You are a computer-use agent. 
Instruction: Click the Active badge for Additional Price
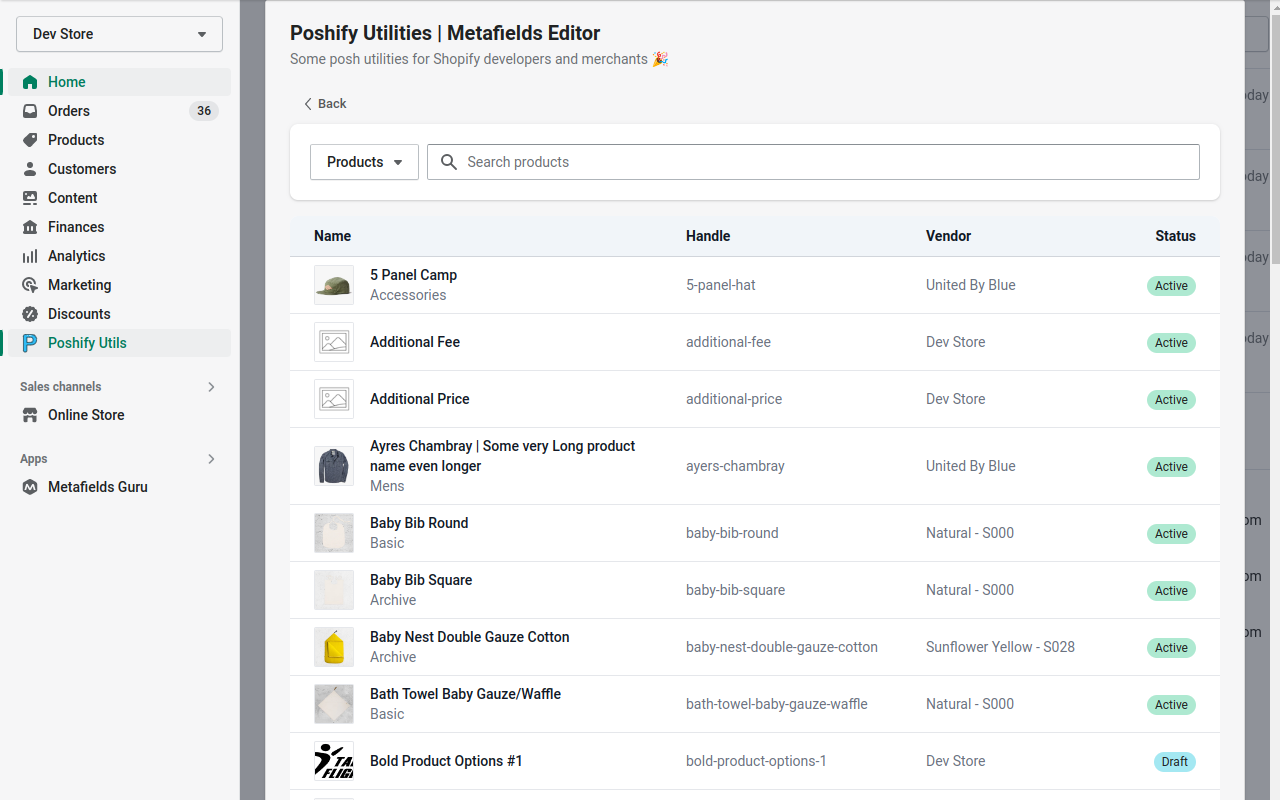pyautogui.click(x=1171, y=400)
